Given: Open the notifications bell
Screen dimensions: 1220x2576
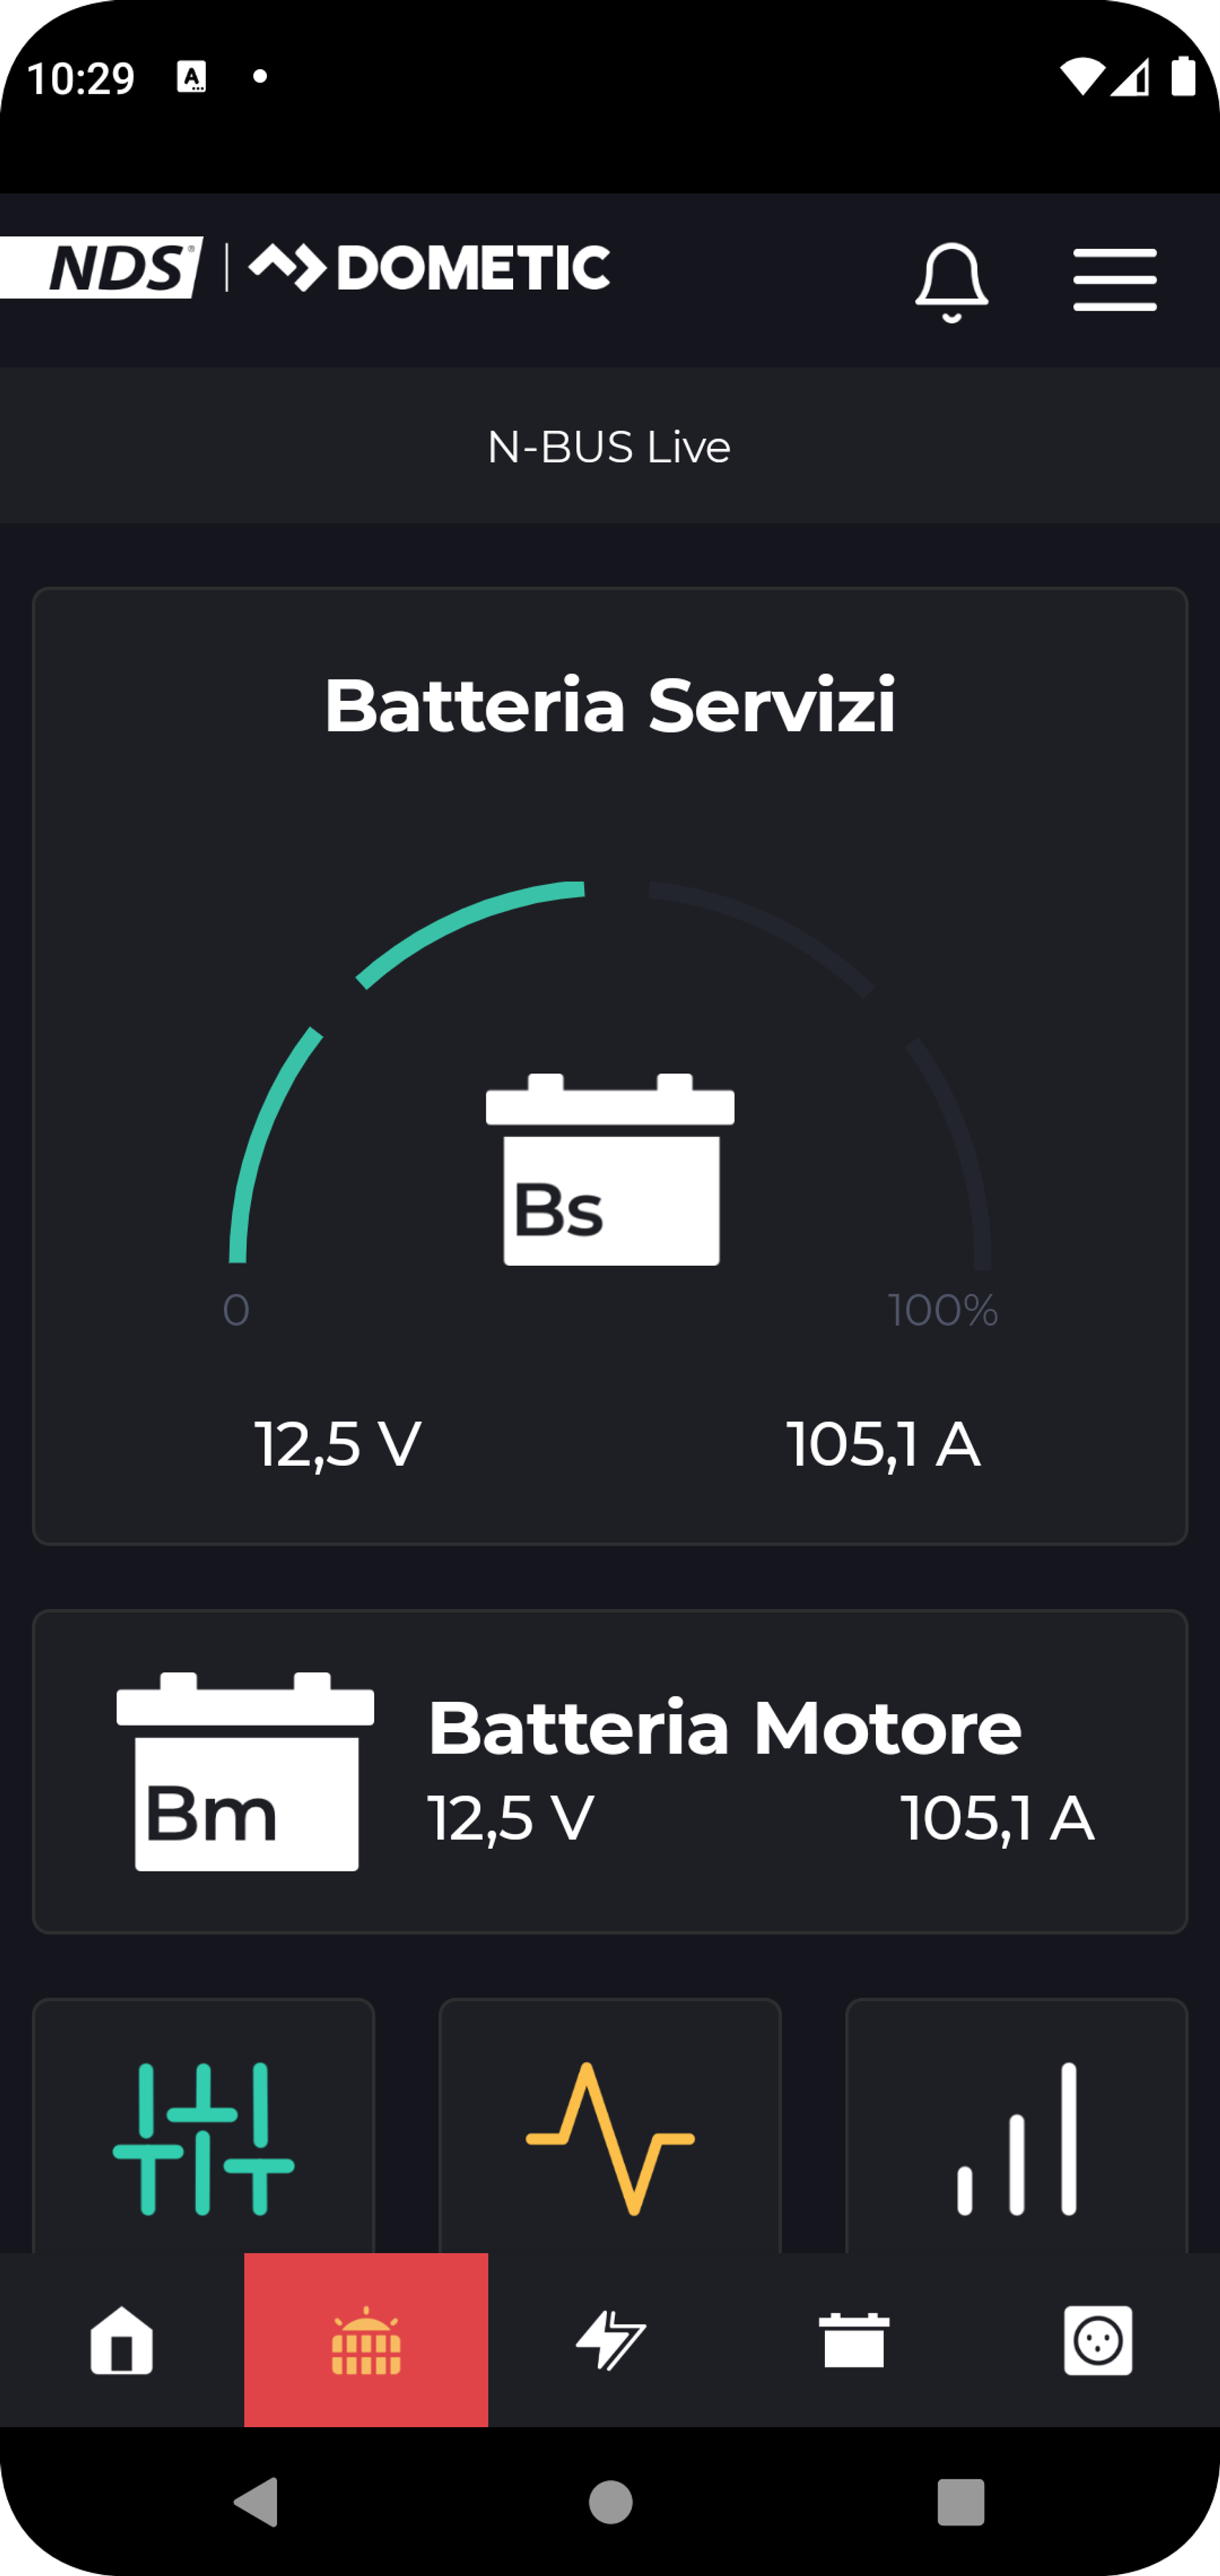Looking at the screenshot, I should coord(951,281).
